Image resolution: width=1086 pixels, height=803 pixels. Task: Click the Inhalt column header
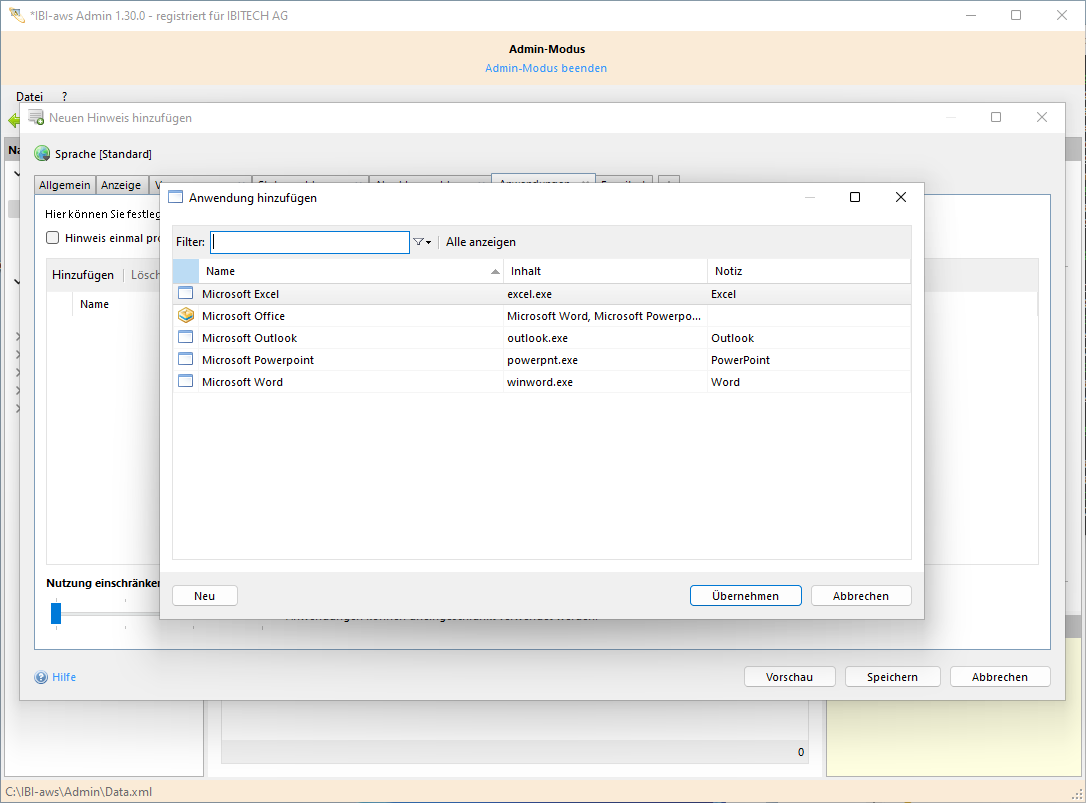click(605, 271)
